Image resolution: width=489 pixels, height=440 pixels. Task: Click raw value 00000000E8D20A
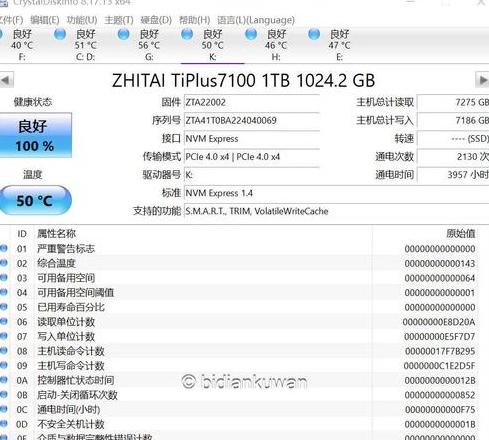439,322
